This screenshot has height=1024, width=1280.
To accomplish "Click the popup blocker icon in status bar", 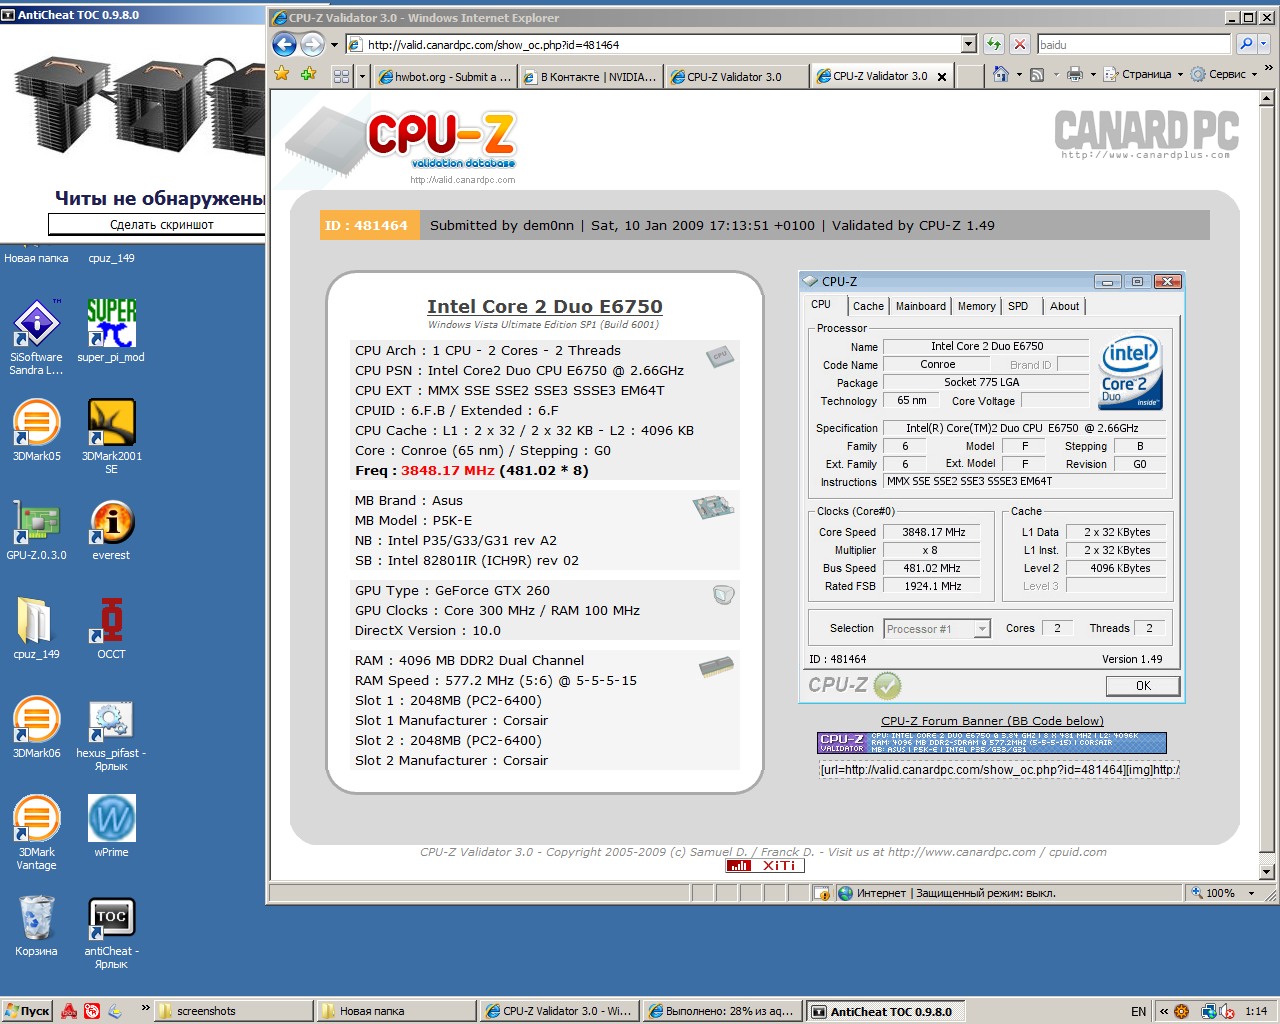I will [821, 893].
